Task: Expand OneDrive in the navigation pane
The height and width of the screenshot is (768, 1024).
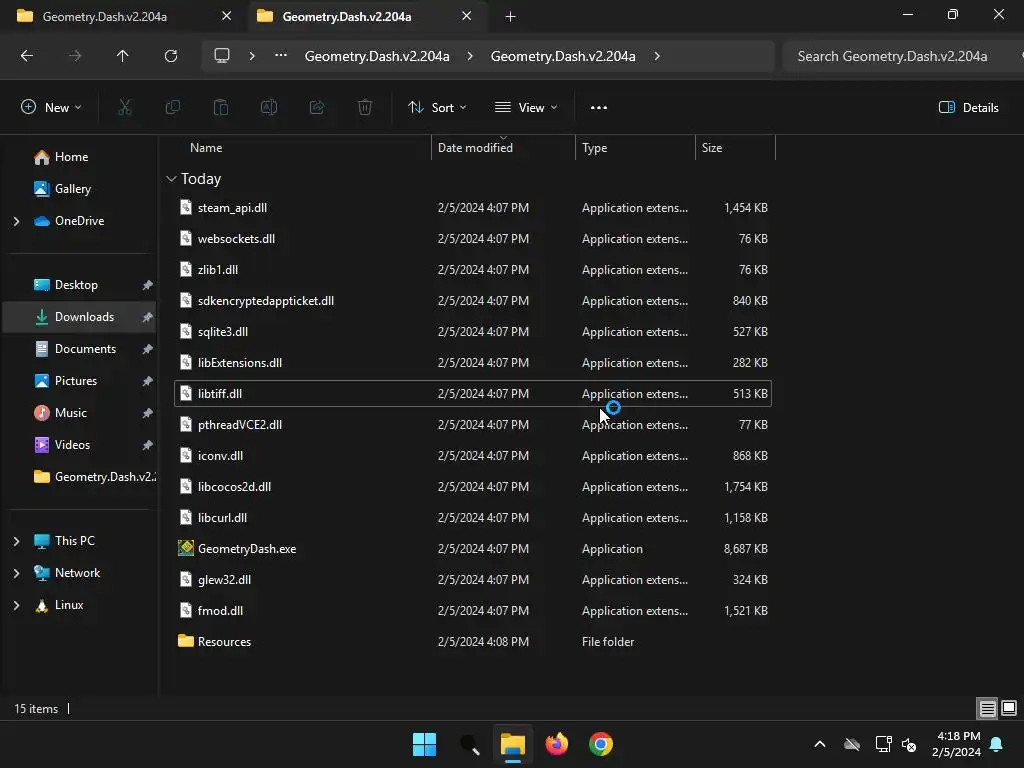Action: (x=16, y=221)
